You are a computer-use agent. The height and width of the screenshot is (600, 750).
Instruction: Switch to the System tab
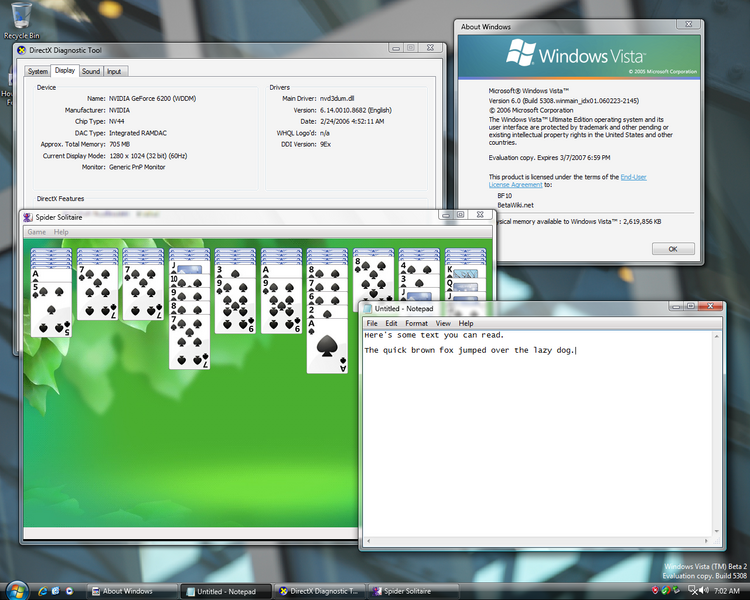click(x=38, y=71)
